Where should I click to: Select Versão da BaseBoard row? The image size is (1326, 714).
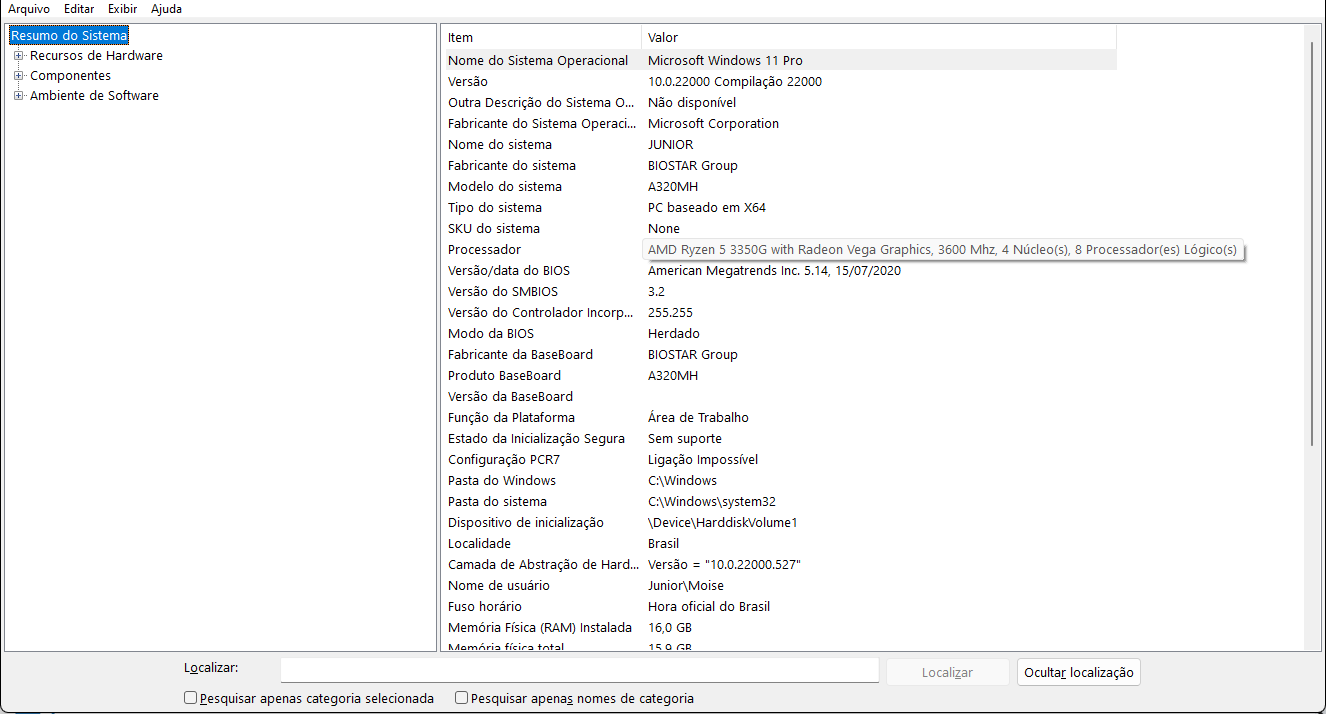click(780, 396)
